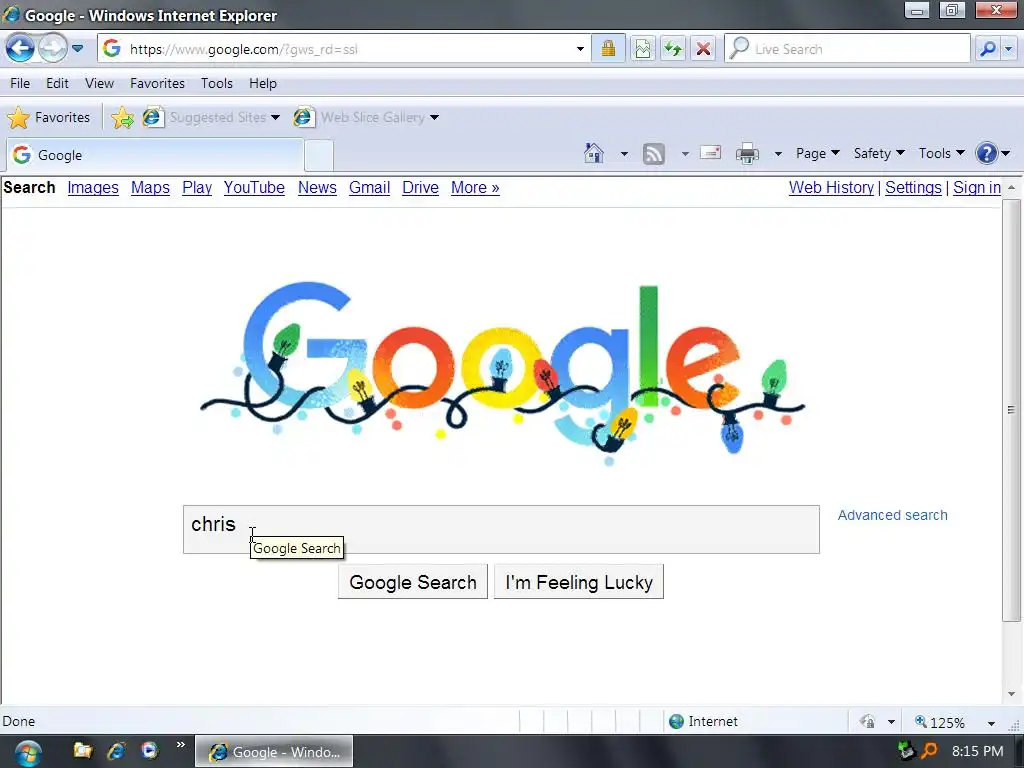
Task: Open the Play link
Action: (197, 187)
